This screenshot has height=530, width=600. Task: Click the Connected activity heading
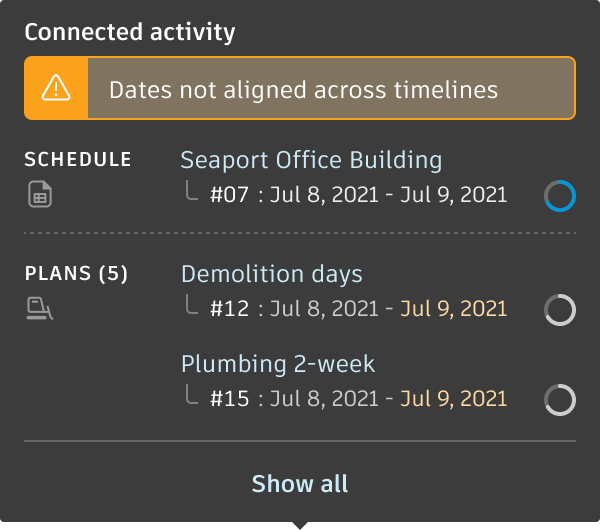point(130,32)
